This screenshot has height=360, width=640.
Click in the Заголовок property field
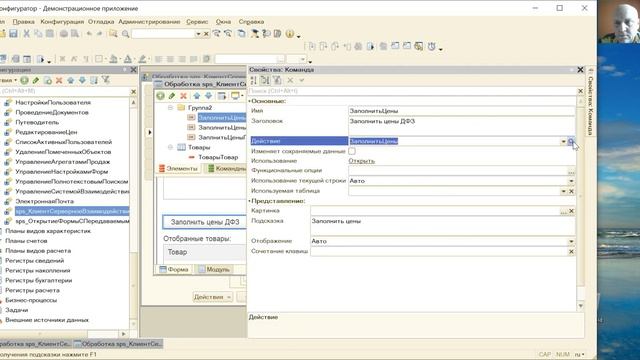pos(461,126)
